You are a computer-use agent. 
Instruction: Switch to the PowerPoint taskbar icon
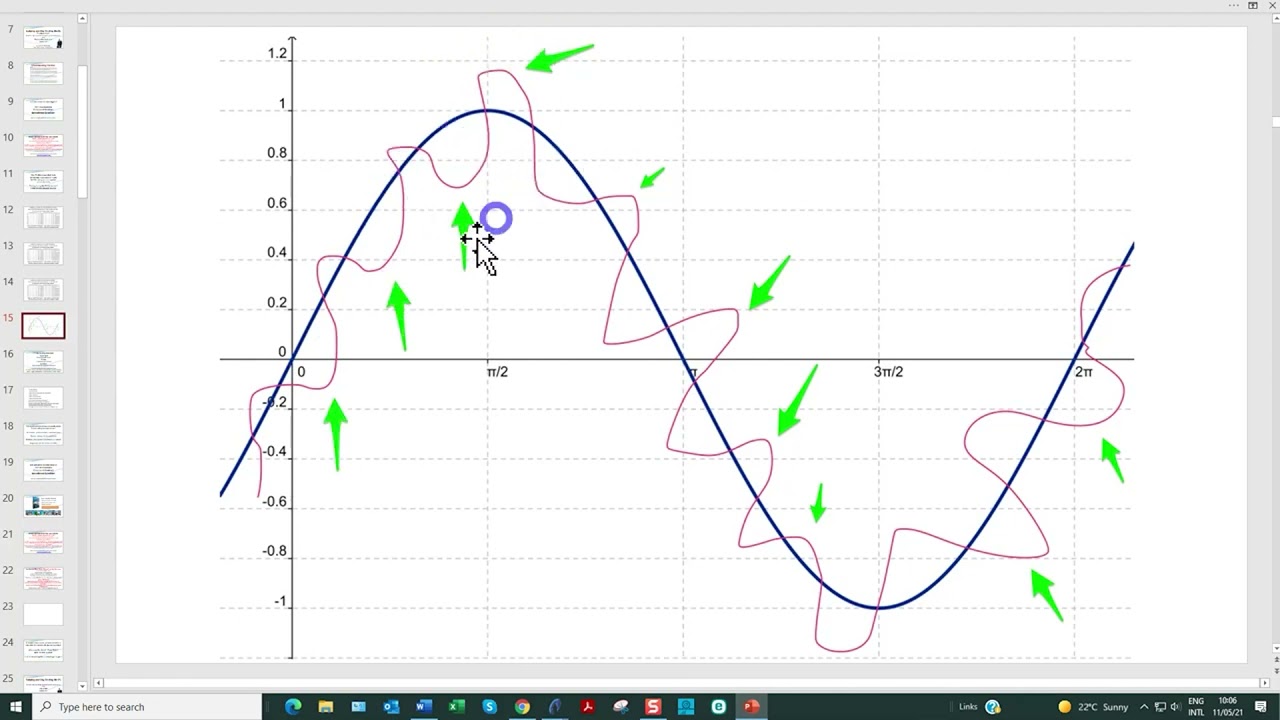(x=751, y=707)
